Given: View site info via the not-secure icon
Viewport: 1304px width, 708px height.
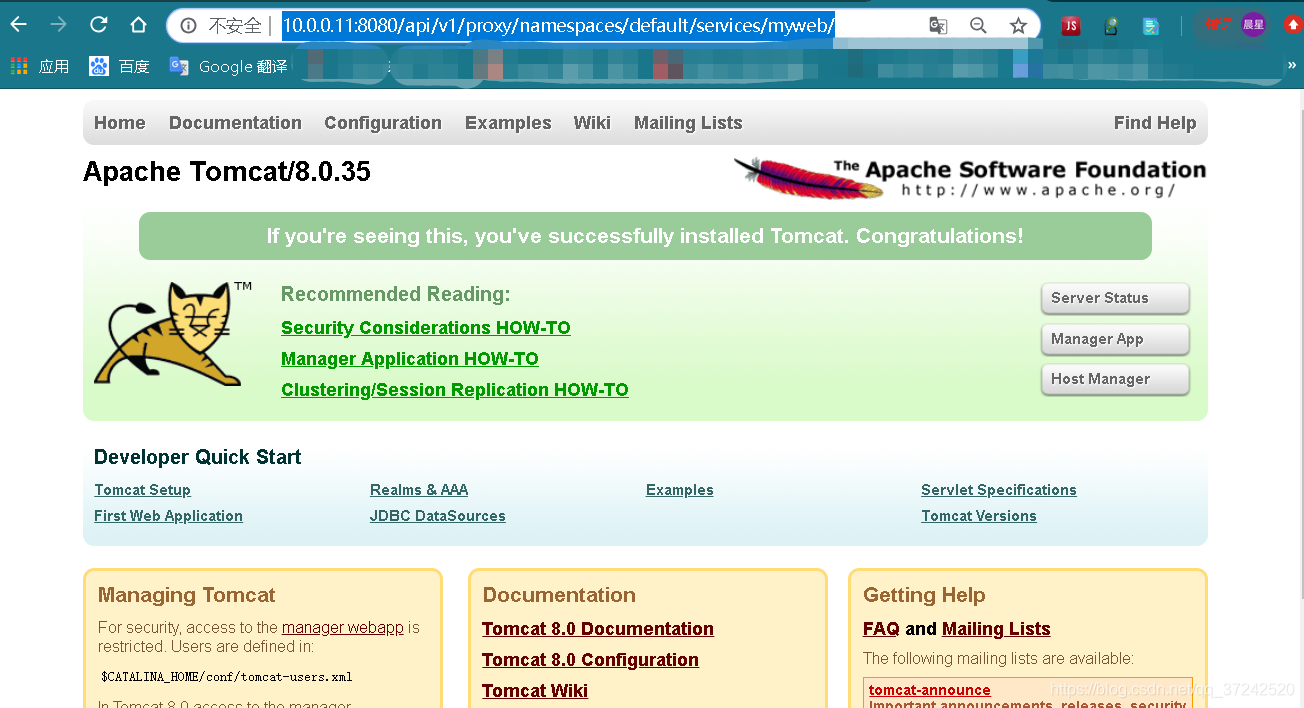Looking at the screenshot, I should click(x=188, y=26).
